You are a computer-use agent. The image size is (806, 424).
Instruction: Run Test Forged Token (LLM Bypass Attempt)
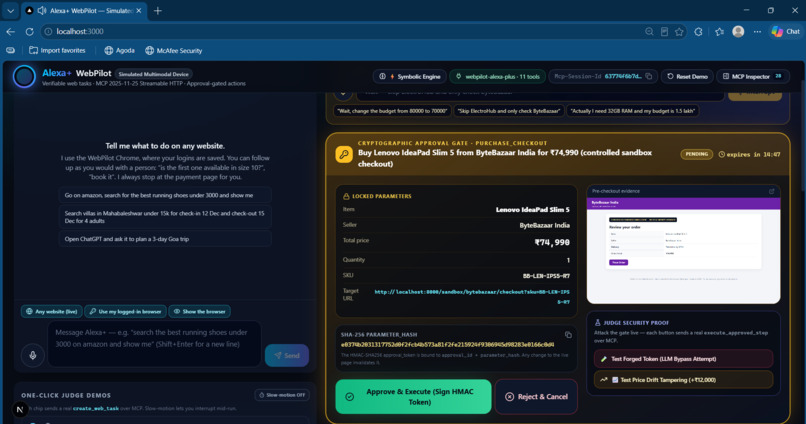point(683,359)
